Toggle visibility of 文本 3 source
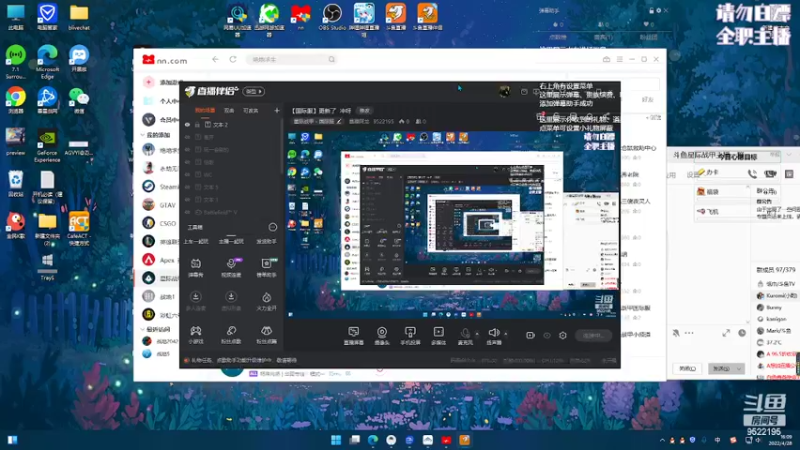This screenshot has height=450, width=800. click(x=187, y=187)
